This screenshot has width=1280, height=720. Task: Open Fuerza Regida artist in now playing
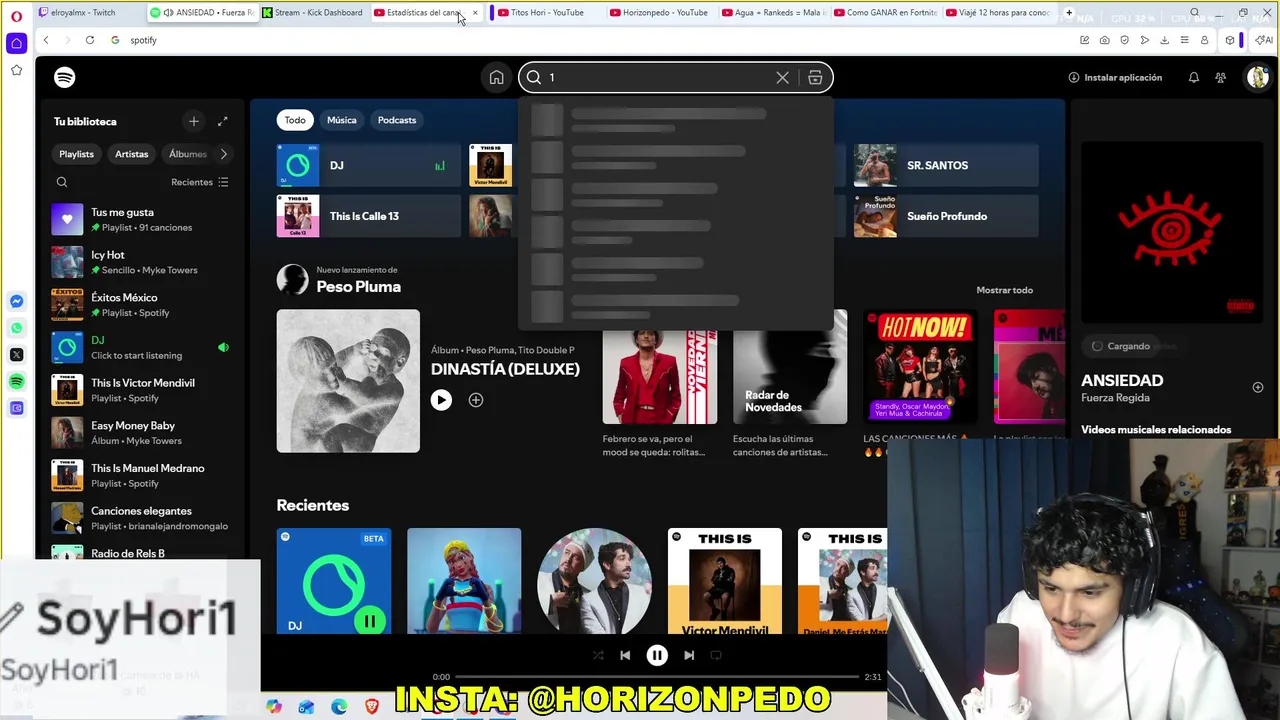(x=1115, y=398)
